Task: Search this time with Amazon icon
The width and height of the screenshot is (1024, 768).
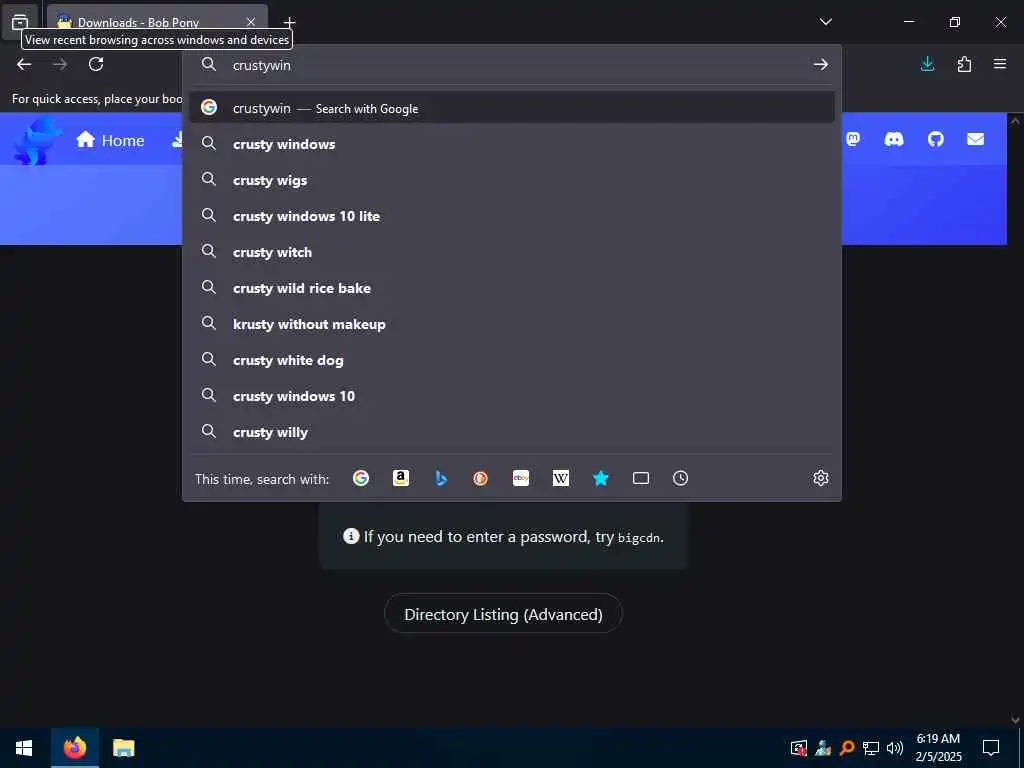Action: [401, 478]
